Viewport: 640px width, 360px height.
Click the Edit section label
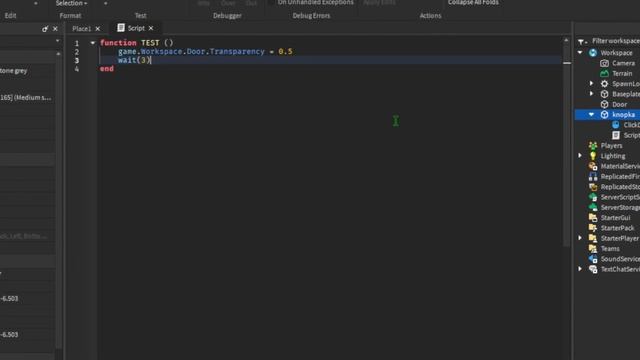coord(11,16)
